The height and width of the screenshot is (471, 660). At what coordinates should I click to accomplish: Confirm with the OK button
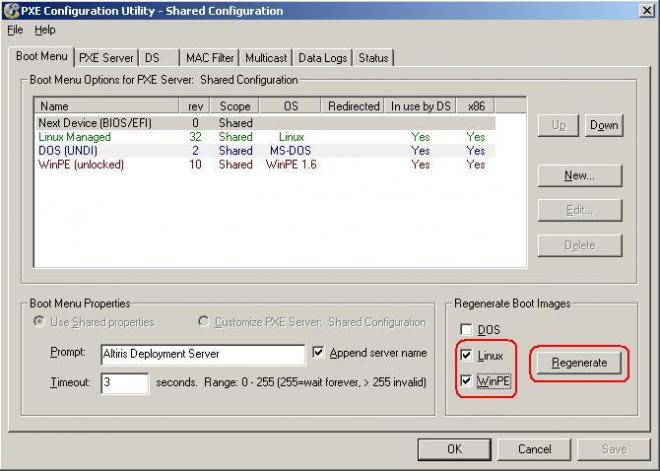pos(454,449)
